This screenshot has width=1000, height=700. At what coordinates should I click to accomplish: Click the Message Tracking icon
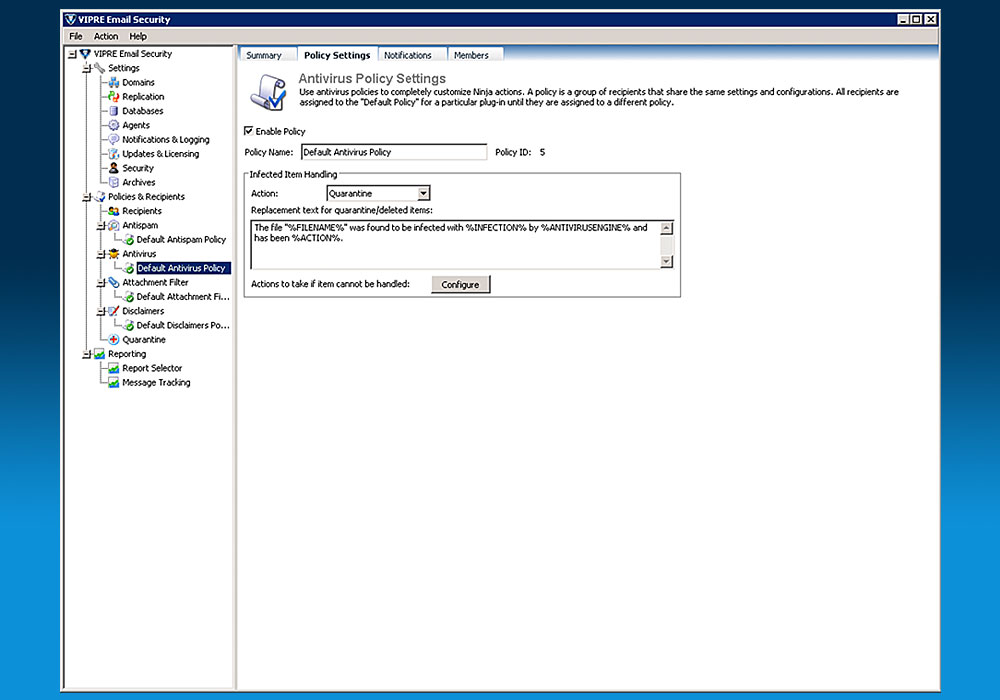pyautogui.click(x=114, y=383)
